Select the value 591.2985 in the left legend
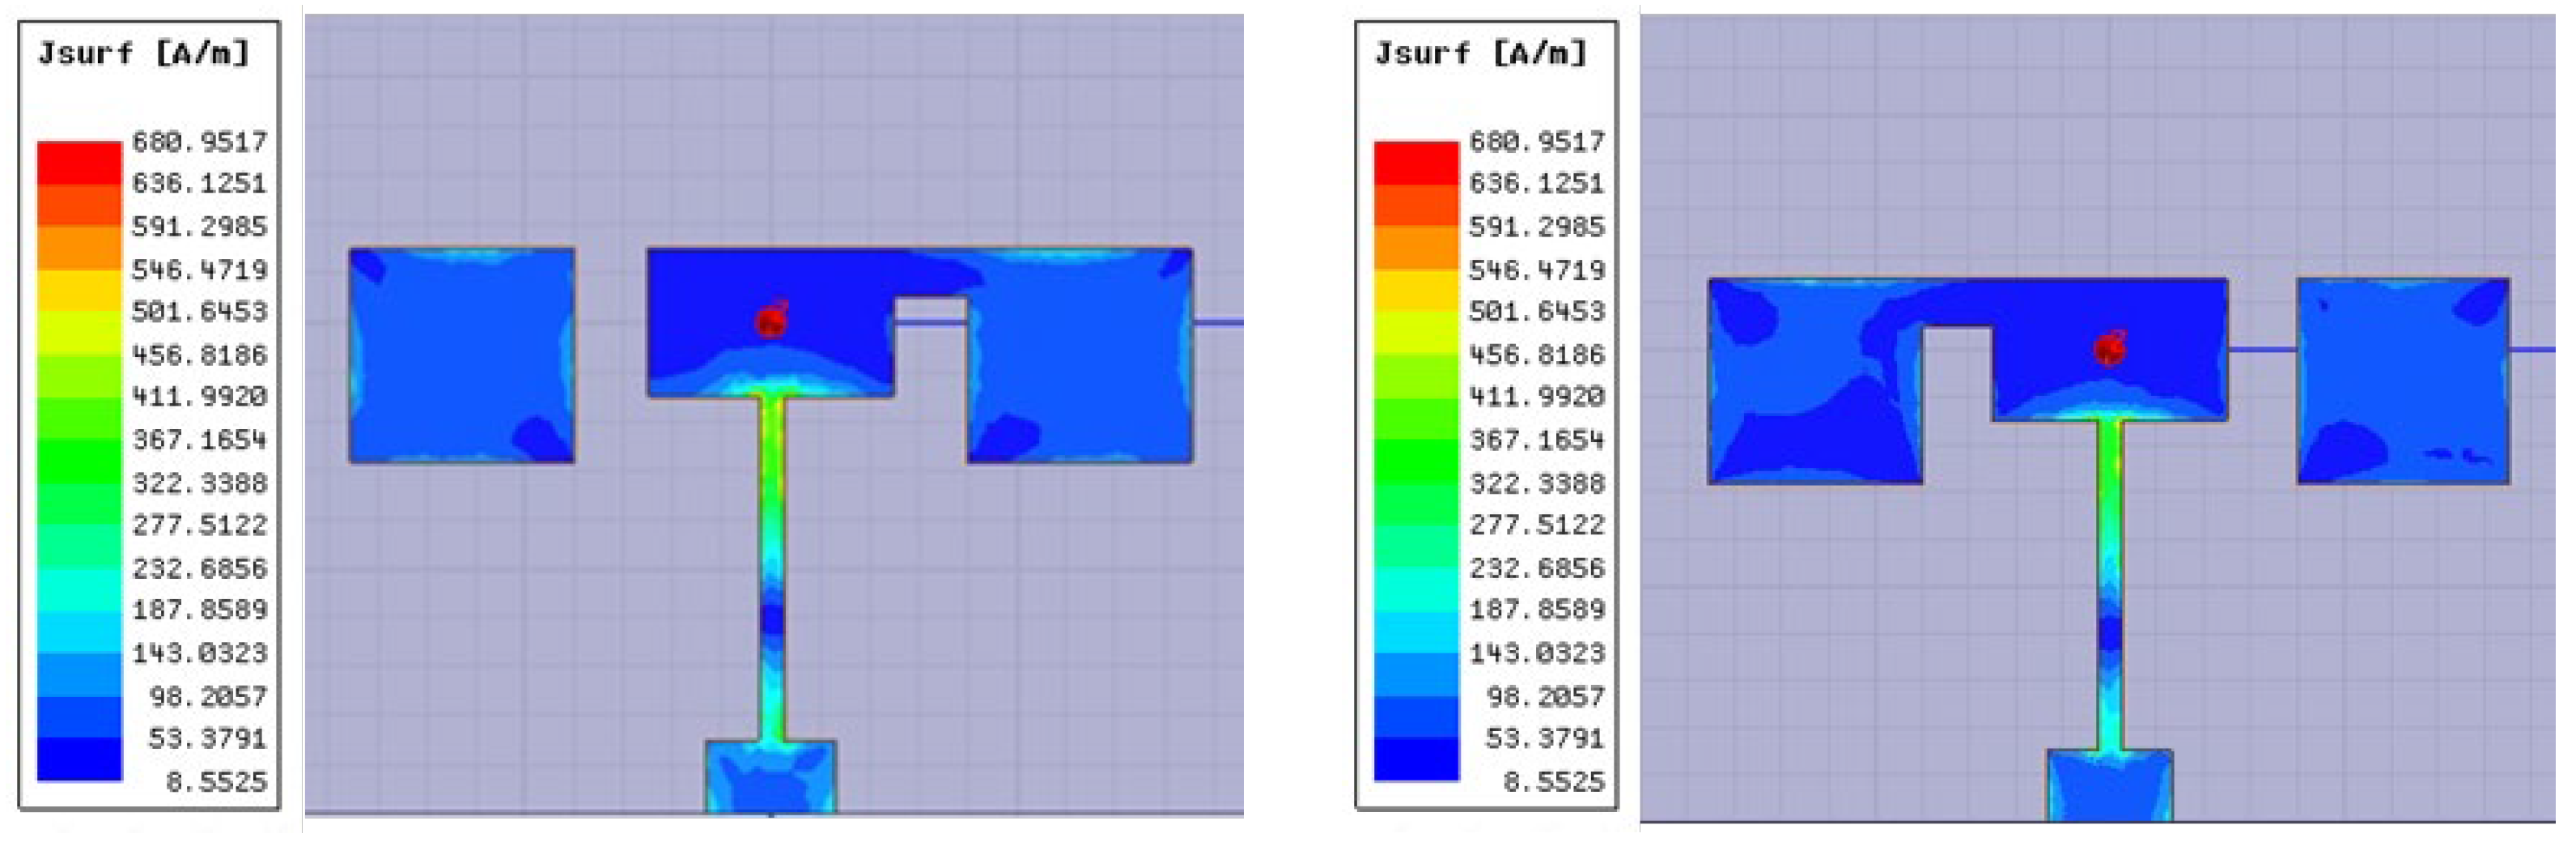The width and height of the screenshot is (2576, 842). (200, 226)
